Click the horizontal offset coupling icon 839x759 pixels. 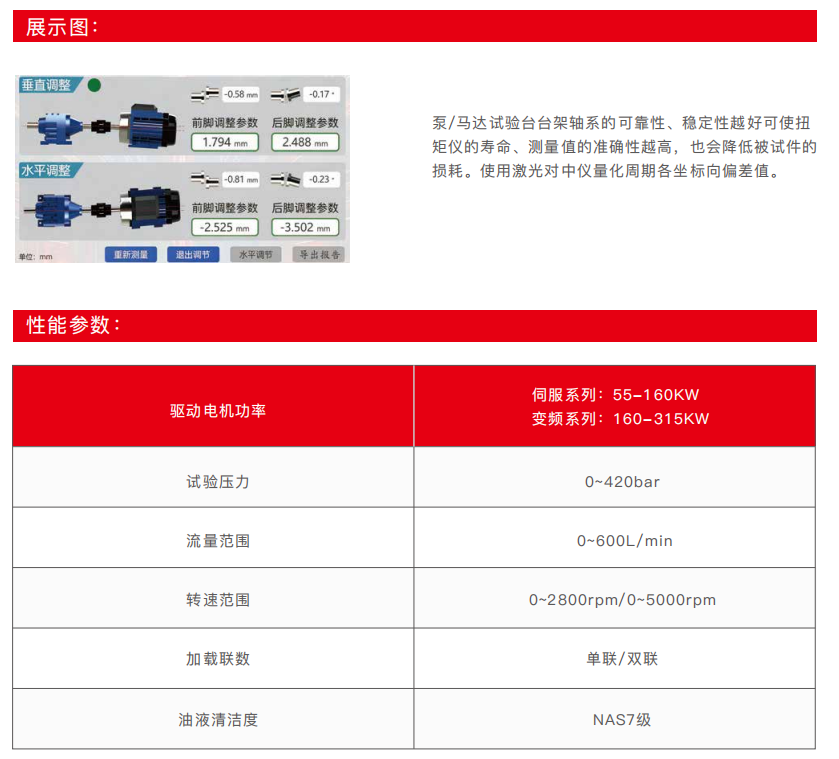point(205,179)
